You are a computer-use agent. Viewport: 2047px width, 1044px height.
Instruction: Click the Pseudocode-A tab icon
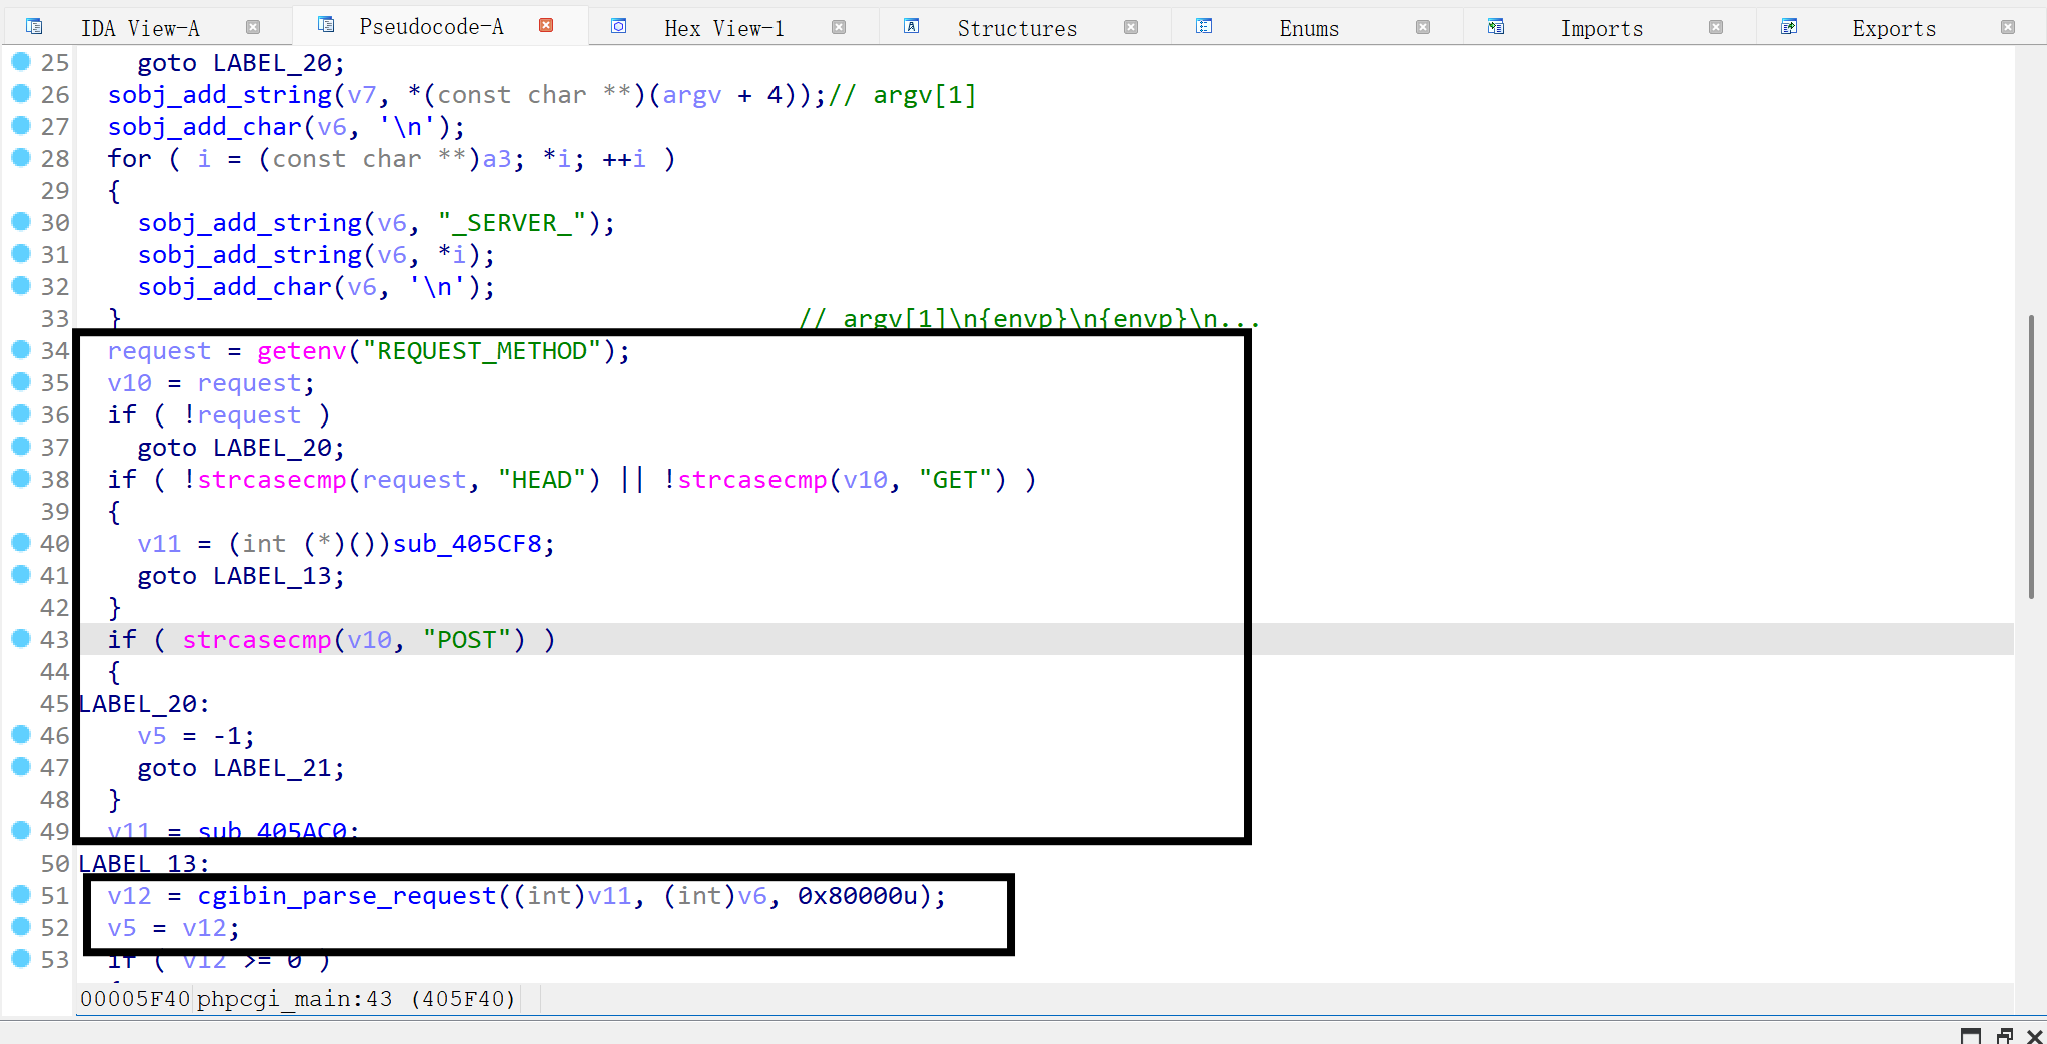pos(326,25)
